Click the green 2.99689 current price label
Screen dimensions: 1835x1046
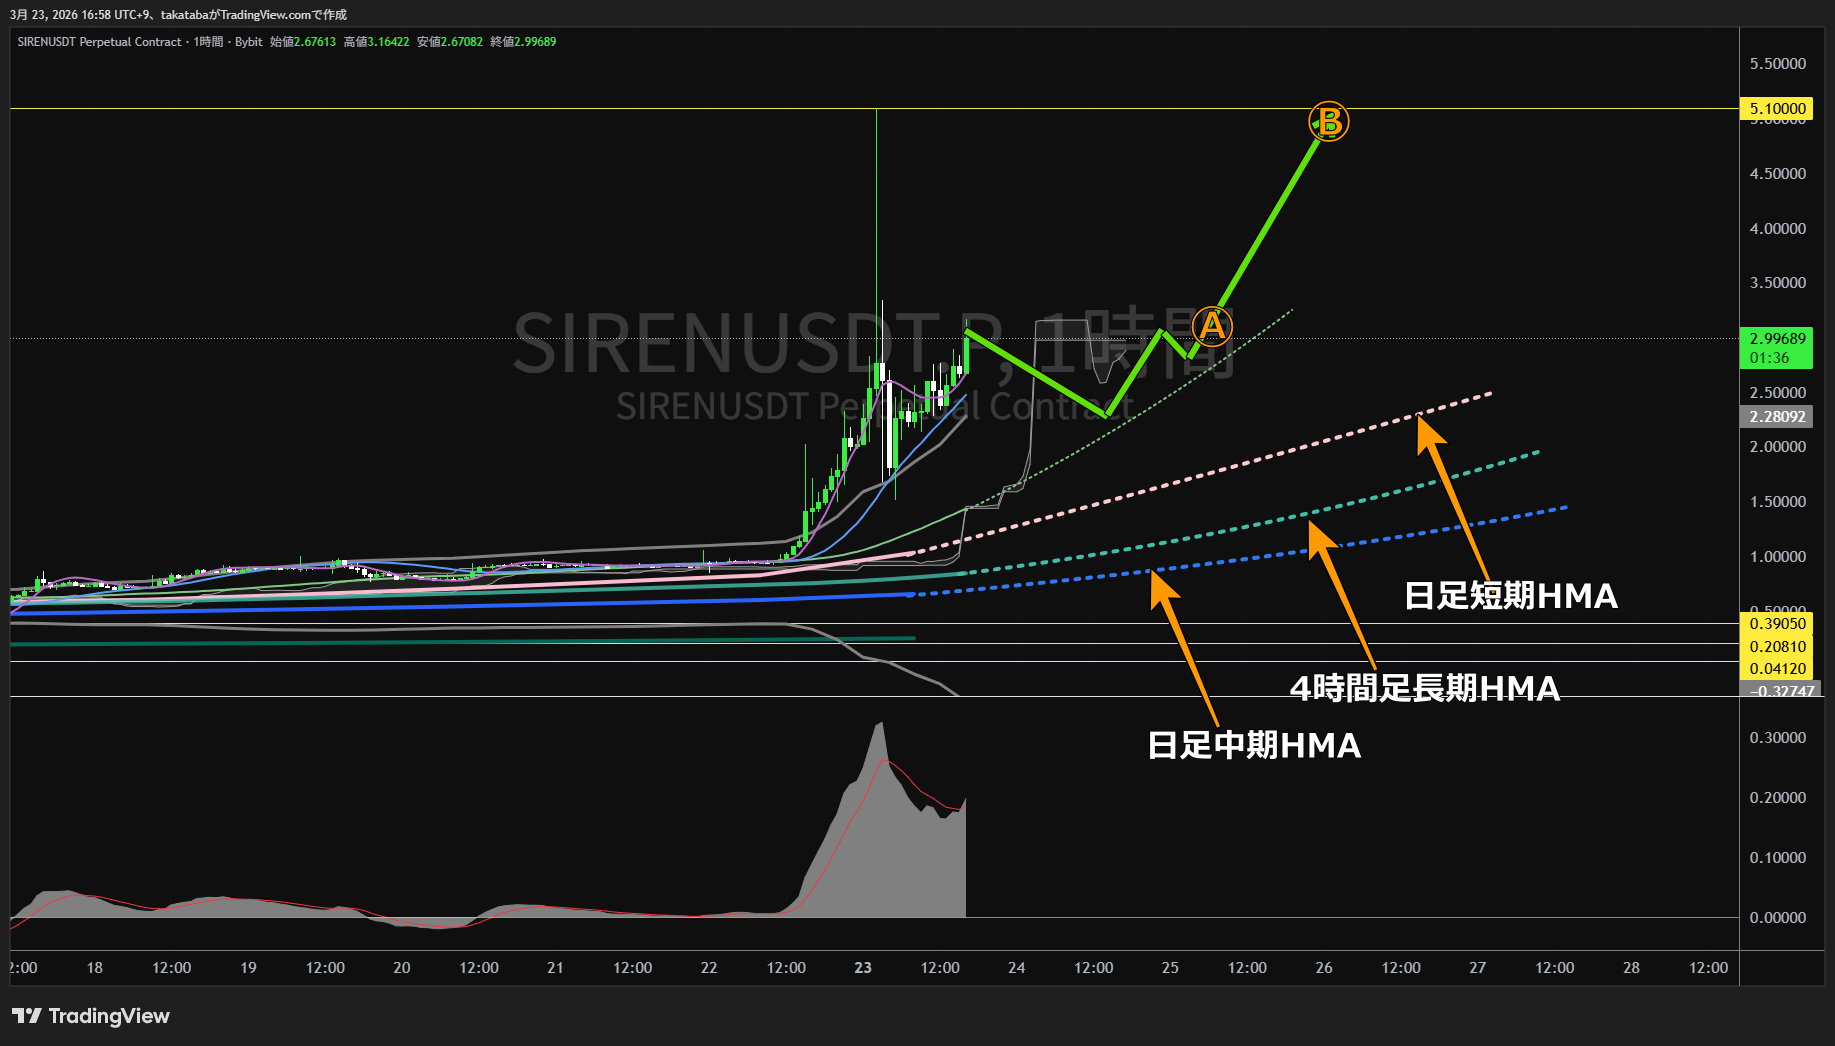(1777, 339)
